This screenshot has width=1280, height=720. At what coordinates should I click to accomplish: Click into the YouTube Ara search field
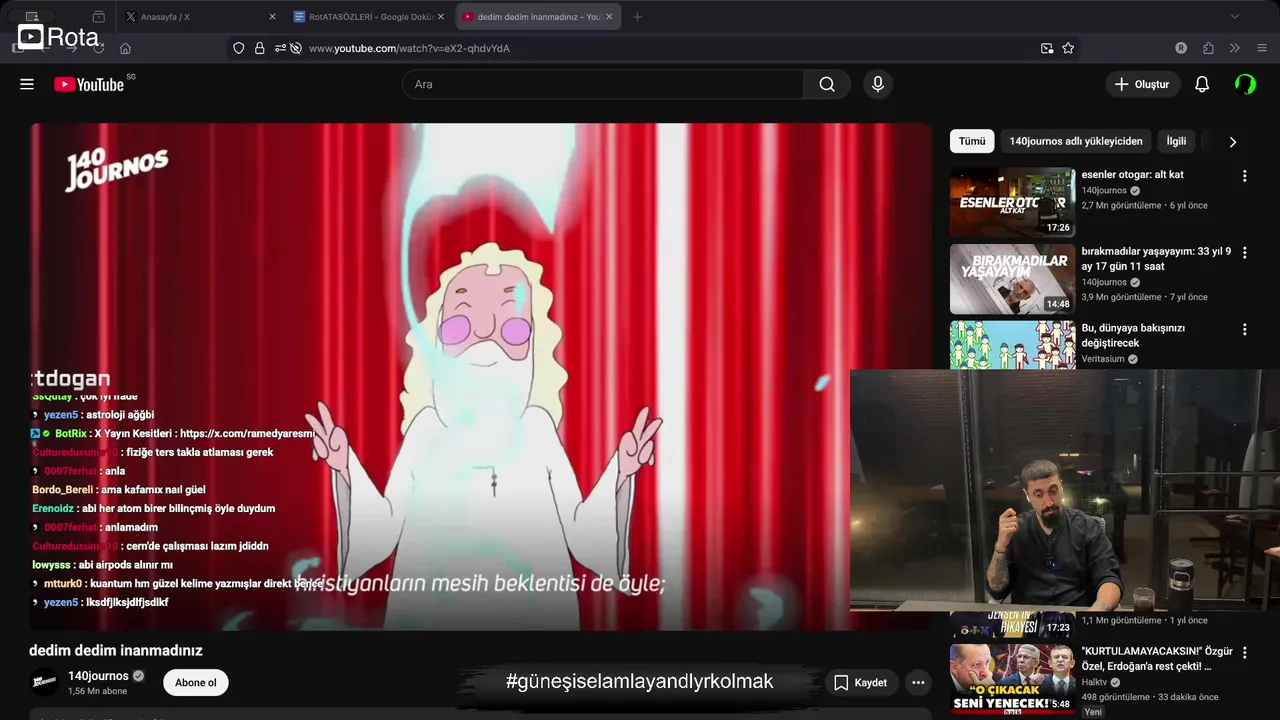click(603, 84)
